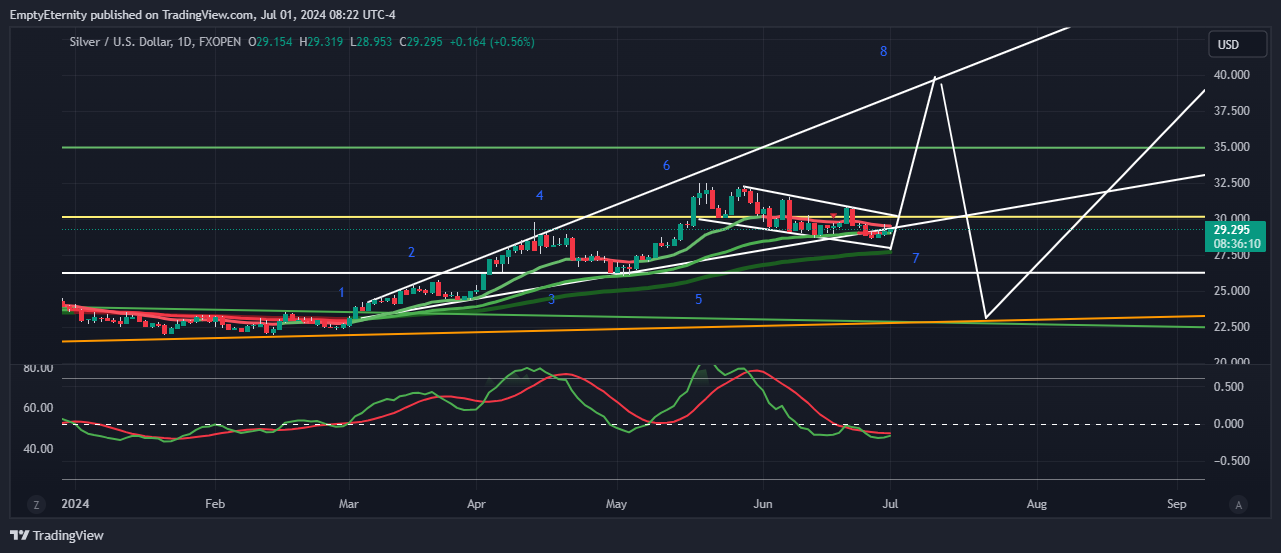Image resolution: width=1281 pixels, height=553 pixels.
Task: Toggle the A auto-scale icon
Action: (x=1239, y=505)
